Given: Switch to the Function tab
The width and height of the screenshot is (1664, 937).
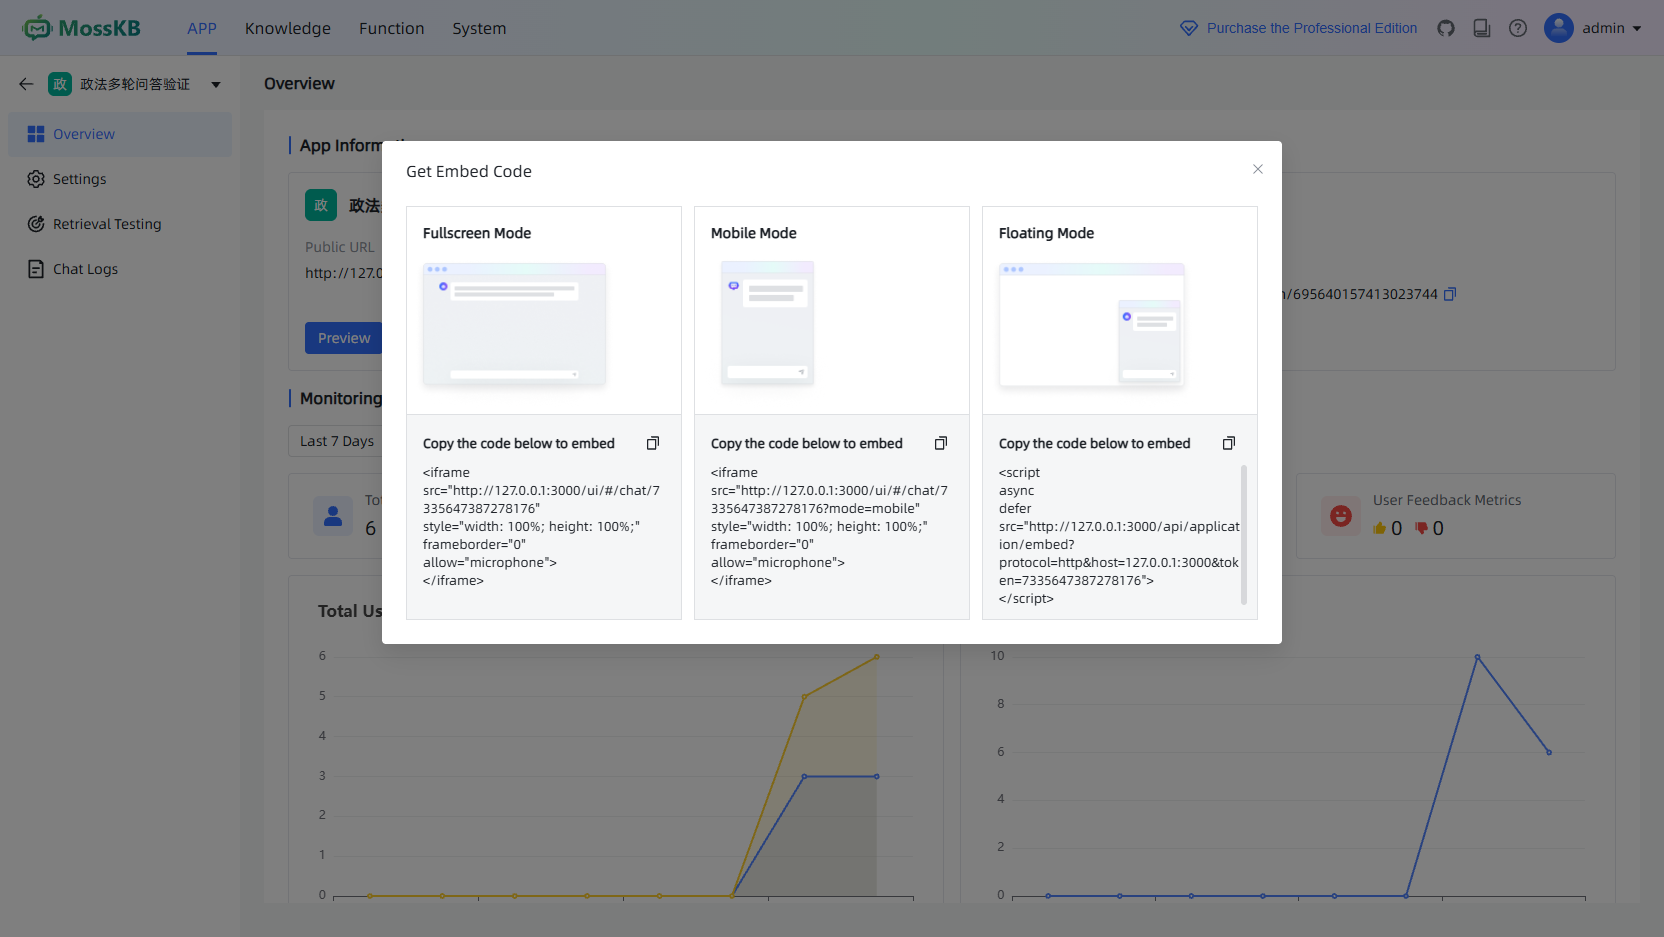Looking at the screenshot, I should click(x=392, y=28).
